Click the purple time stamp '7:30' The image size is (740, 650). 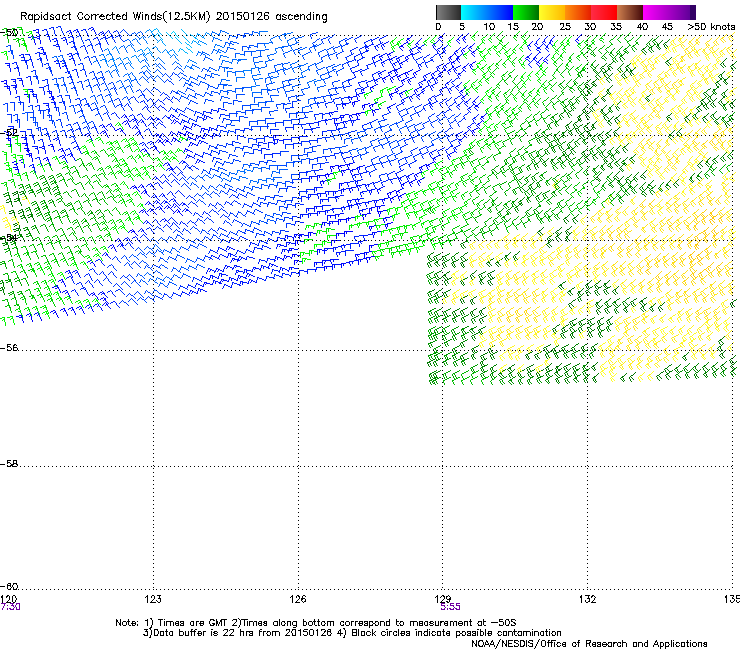click(x=10, y=607)
